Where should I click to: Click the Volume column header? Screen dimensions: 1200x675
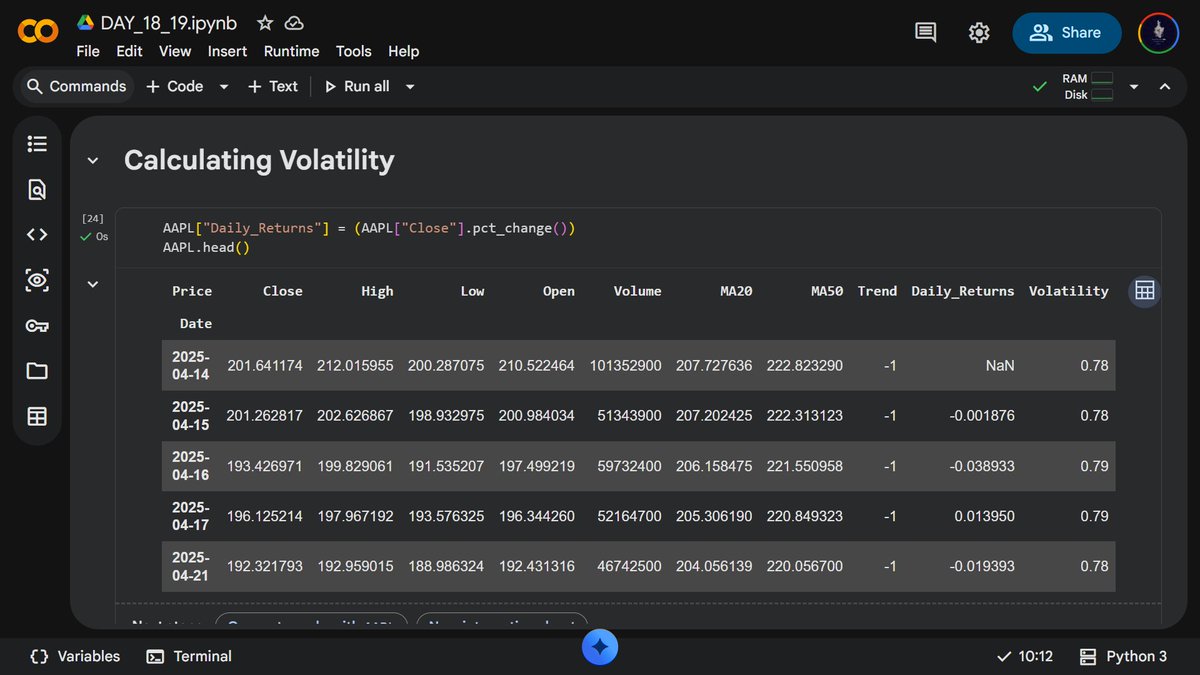(638, 291)
